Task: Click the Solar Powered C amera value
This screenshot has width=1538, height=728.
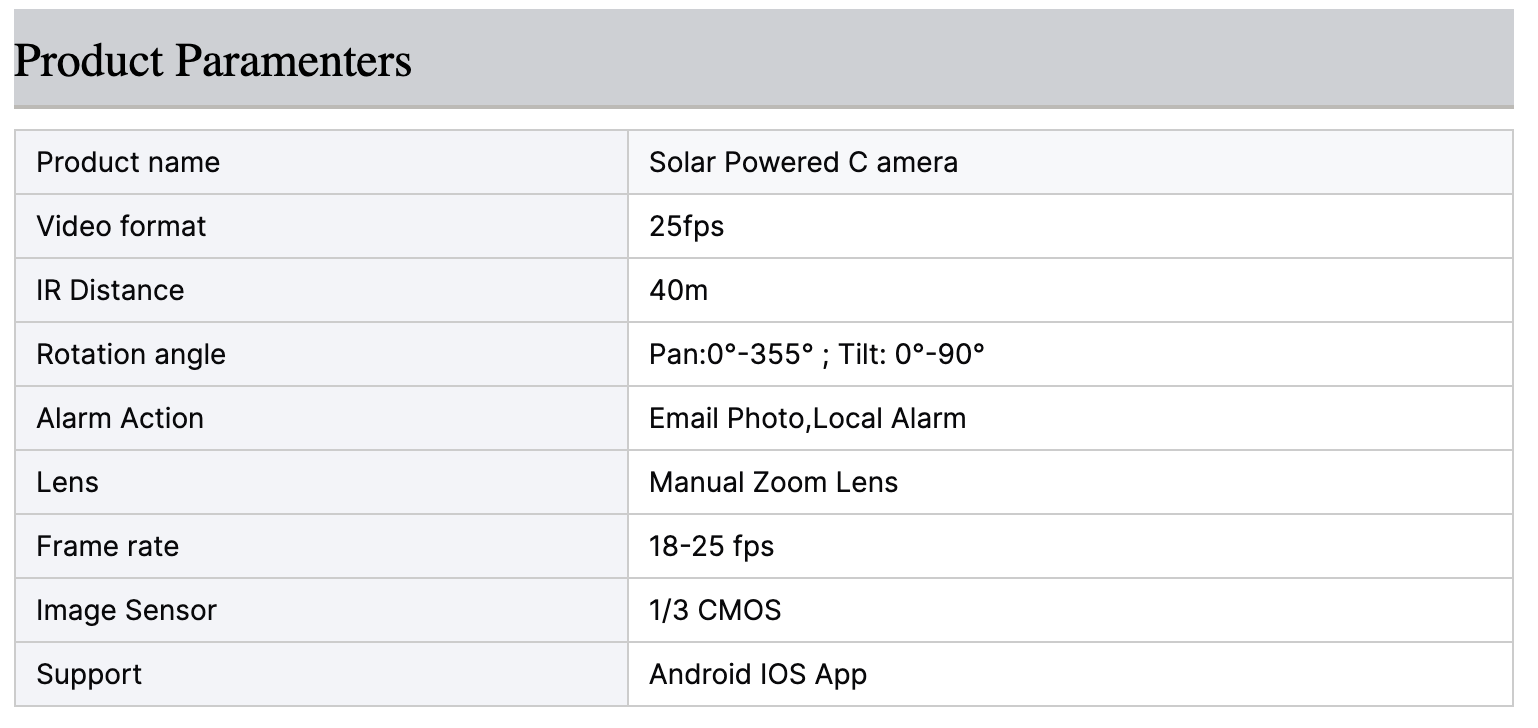Action: click(803, 162)
